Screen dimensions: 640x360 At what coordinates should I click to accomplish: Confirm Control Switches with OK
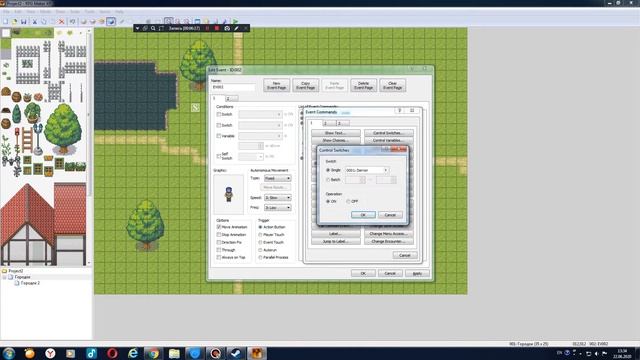tap(363, 215)
